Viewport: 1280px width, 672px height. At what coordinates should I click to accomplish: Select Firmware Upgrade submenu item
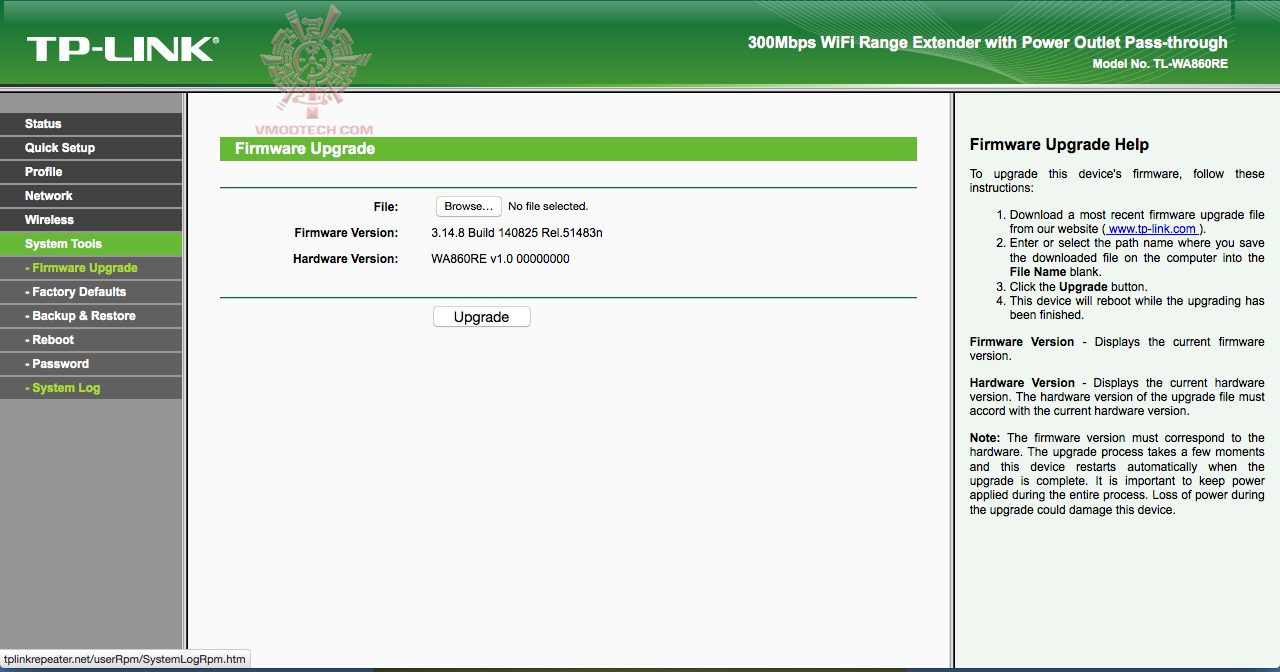[x=91, y=268]
